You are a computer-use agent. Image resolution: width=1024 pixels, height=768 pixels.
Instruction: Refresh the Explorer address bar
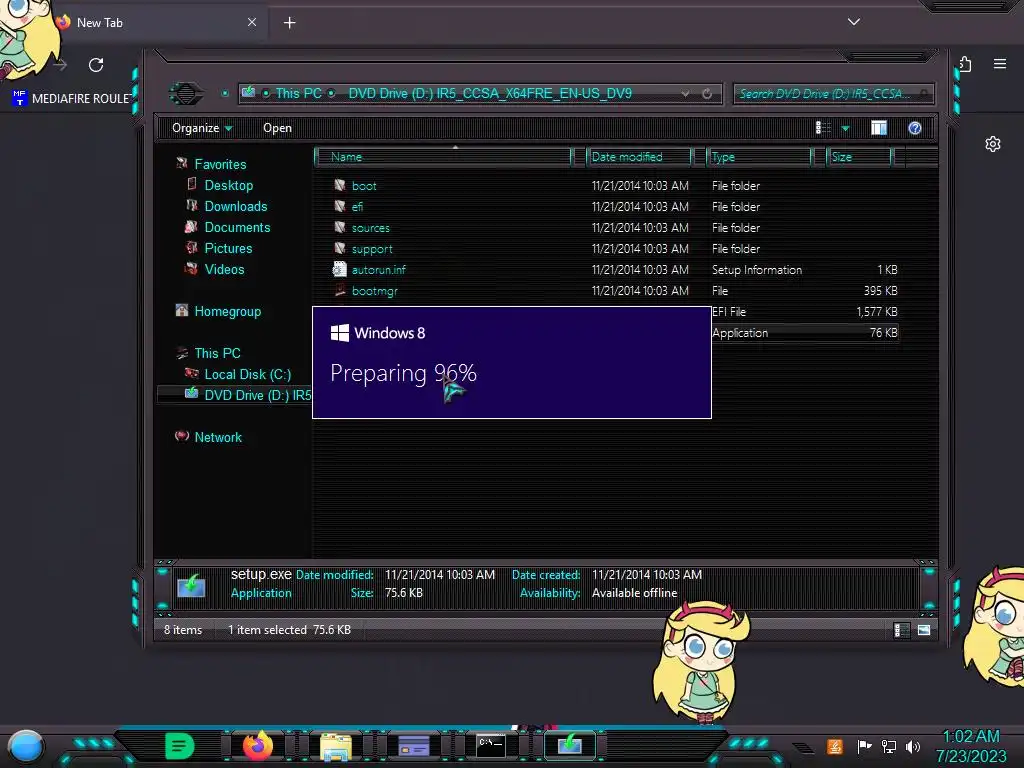pos(707,94)
